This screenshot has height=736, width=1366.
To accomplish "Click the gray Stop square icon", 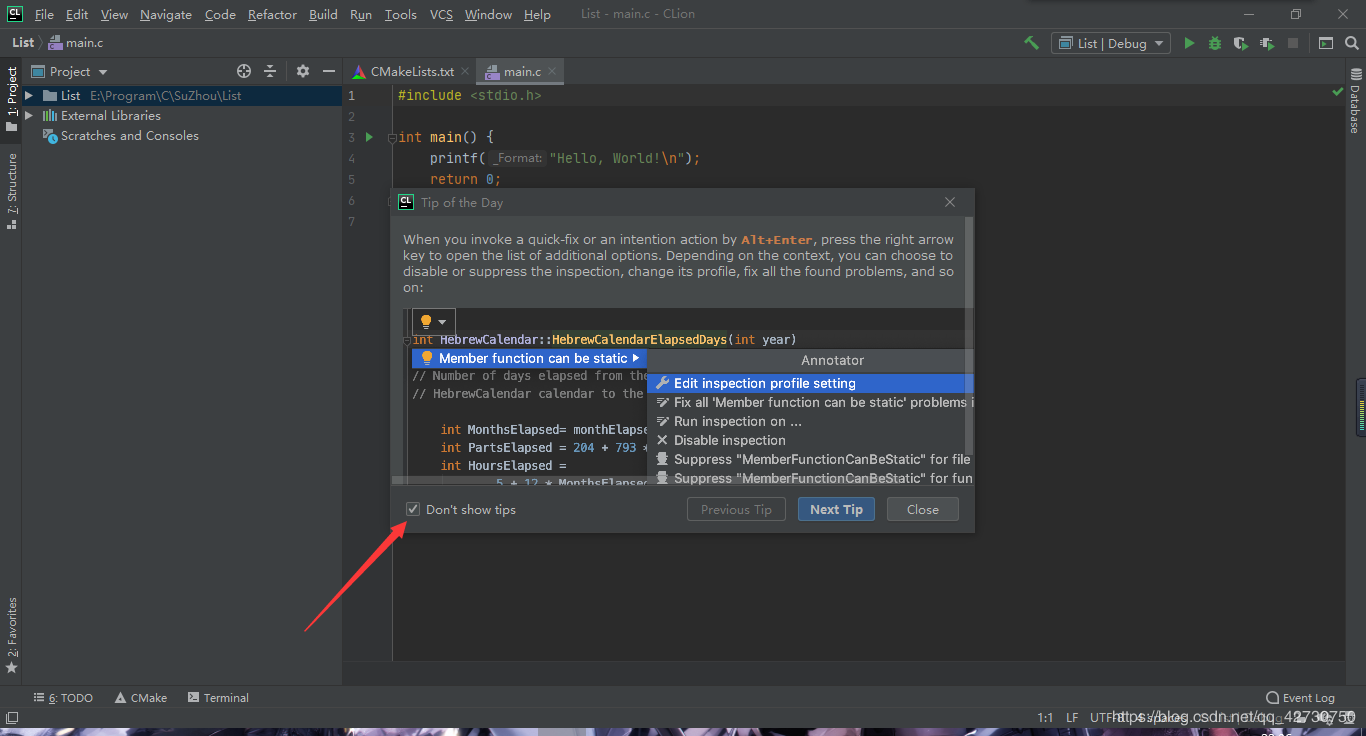I will click(1293, 43).
